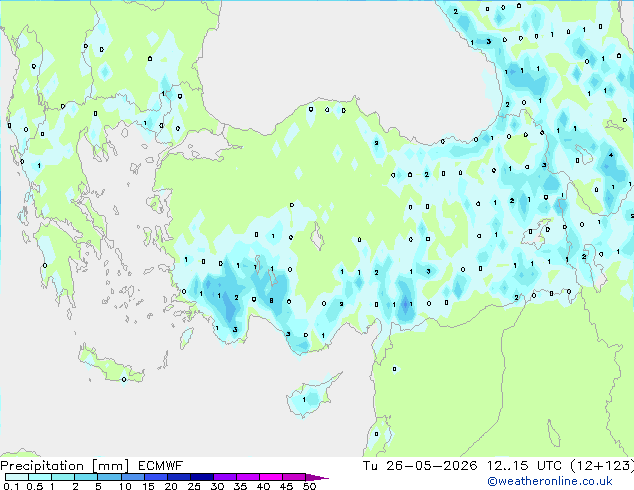
Task: Click legend scale label '0.5'
Action: pos(34,486)
